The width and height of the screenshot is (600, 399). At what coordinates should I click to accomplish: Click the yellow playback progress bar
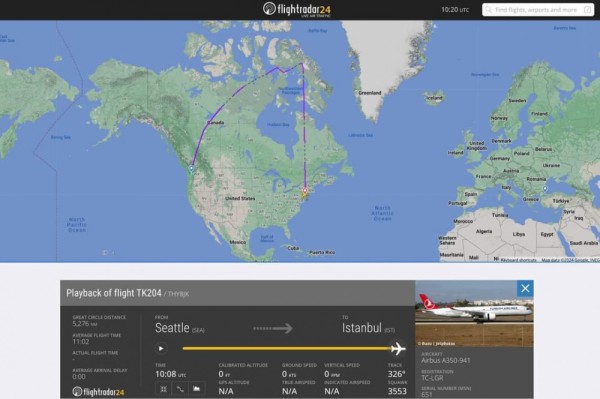[287, 349]
